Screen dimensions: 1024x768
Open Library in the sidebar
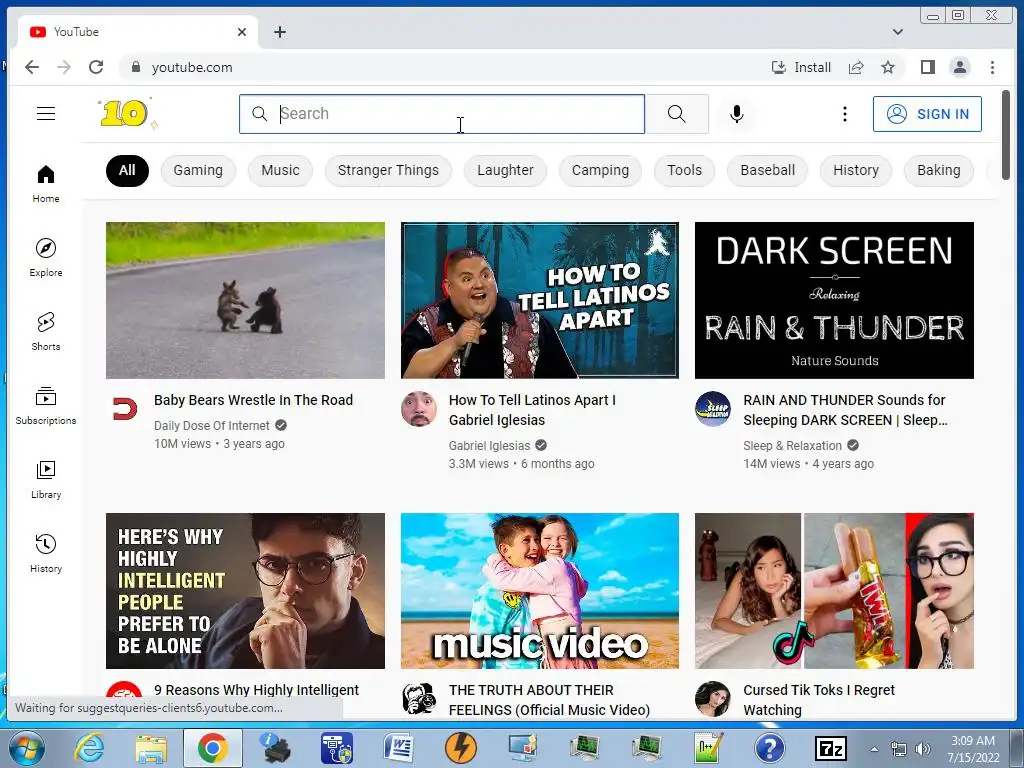(46, 480)
